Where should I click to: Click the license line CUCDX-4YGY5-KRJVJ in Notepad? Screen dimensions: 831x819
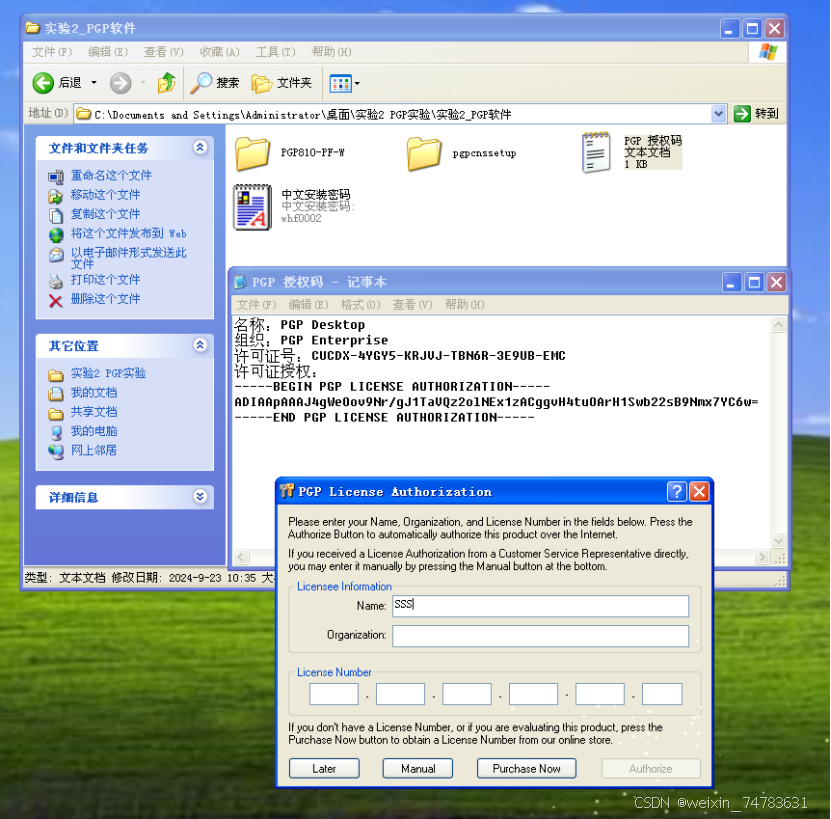400,356
